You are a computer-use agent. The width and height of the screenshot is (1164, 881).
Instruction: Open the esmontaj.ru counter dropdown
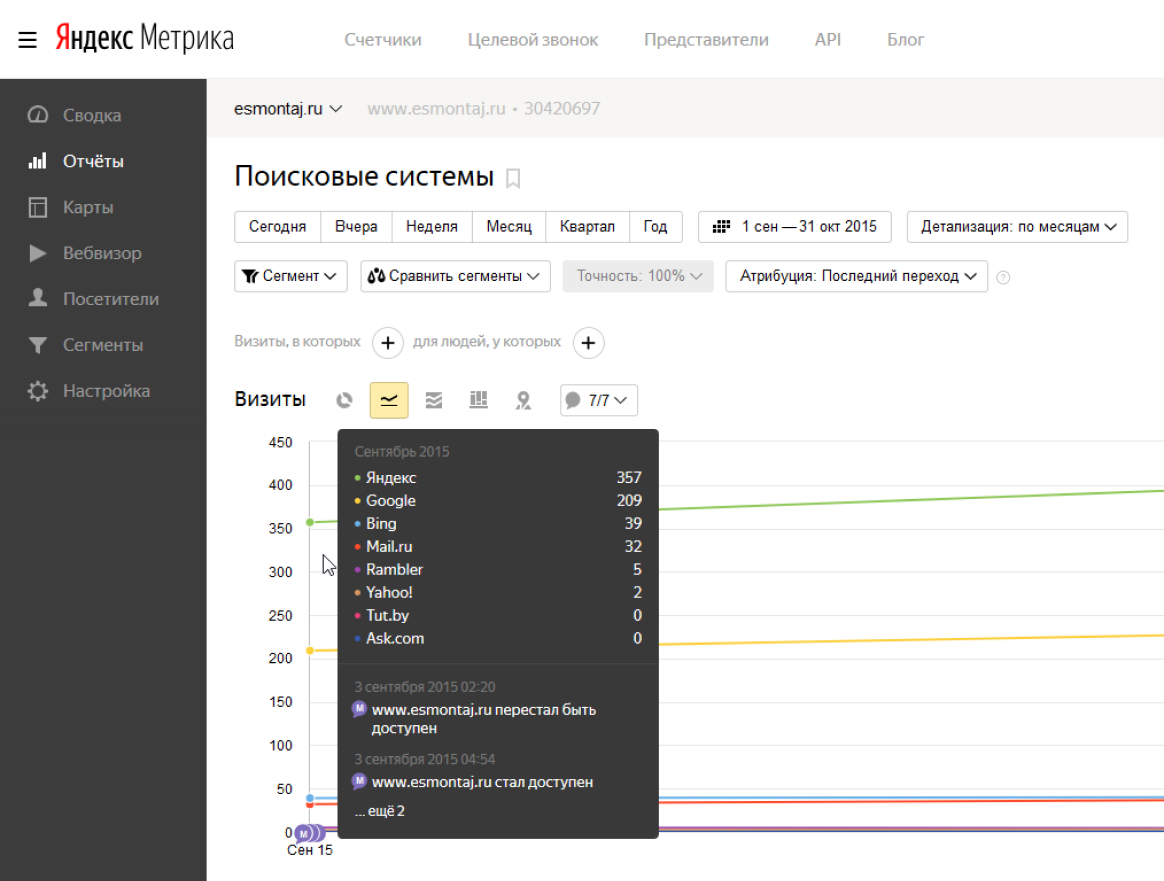[x=288, y=109]
